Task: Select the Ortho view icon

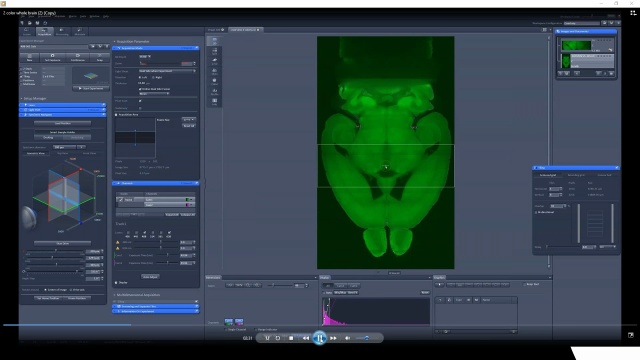Action: tap(214, 61)
